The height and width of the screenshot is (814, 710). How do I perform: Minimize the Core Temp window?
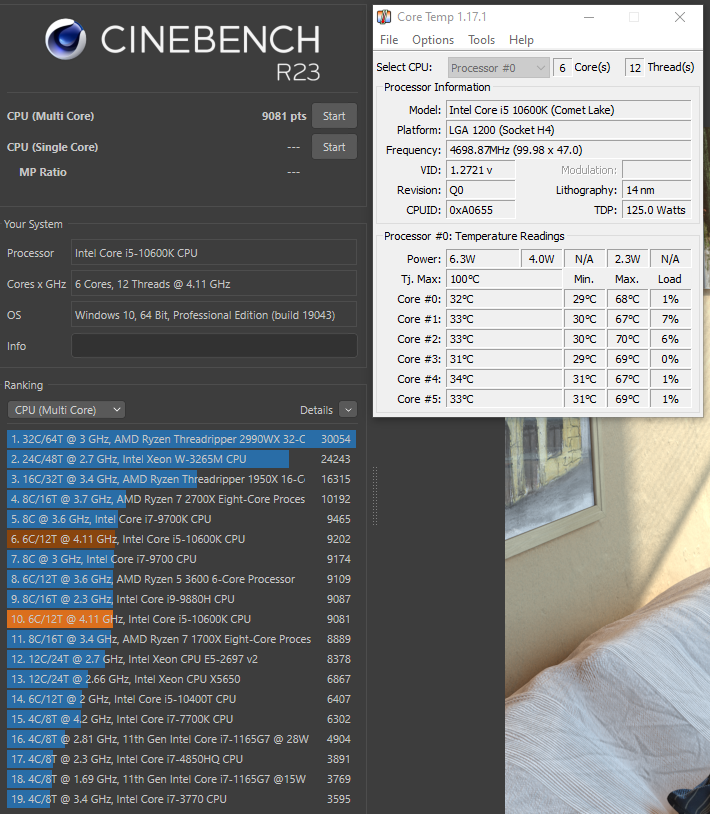point(589,17)
